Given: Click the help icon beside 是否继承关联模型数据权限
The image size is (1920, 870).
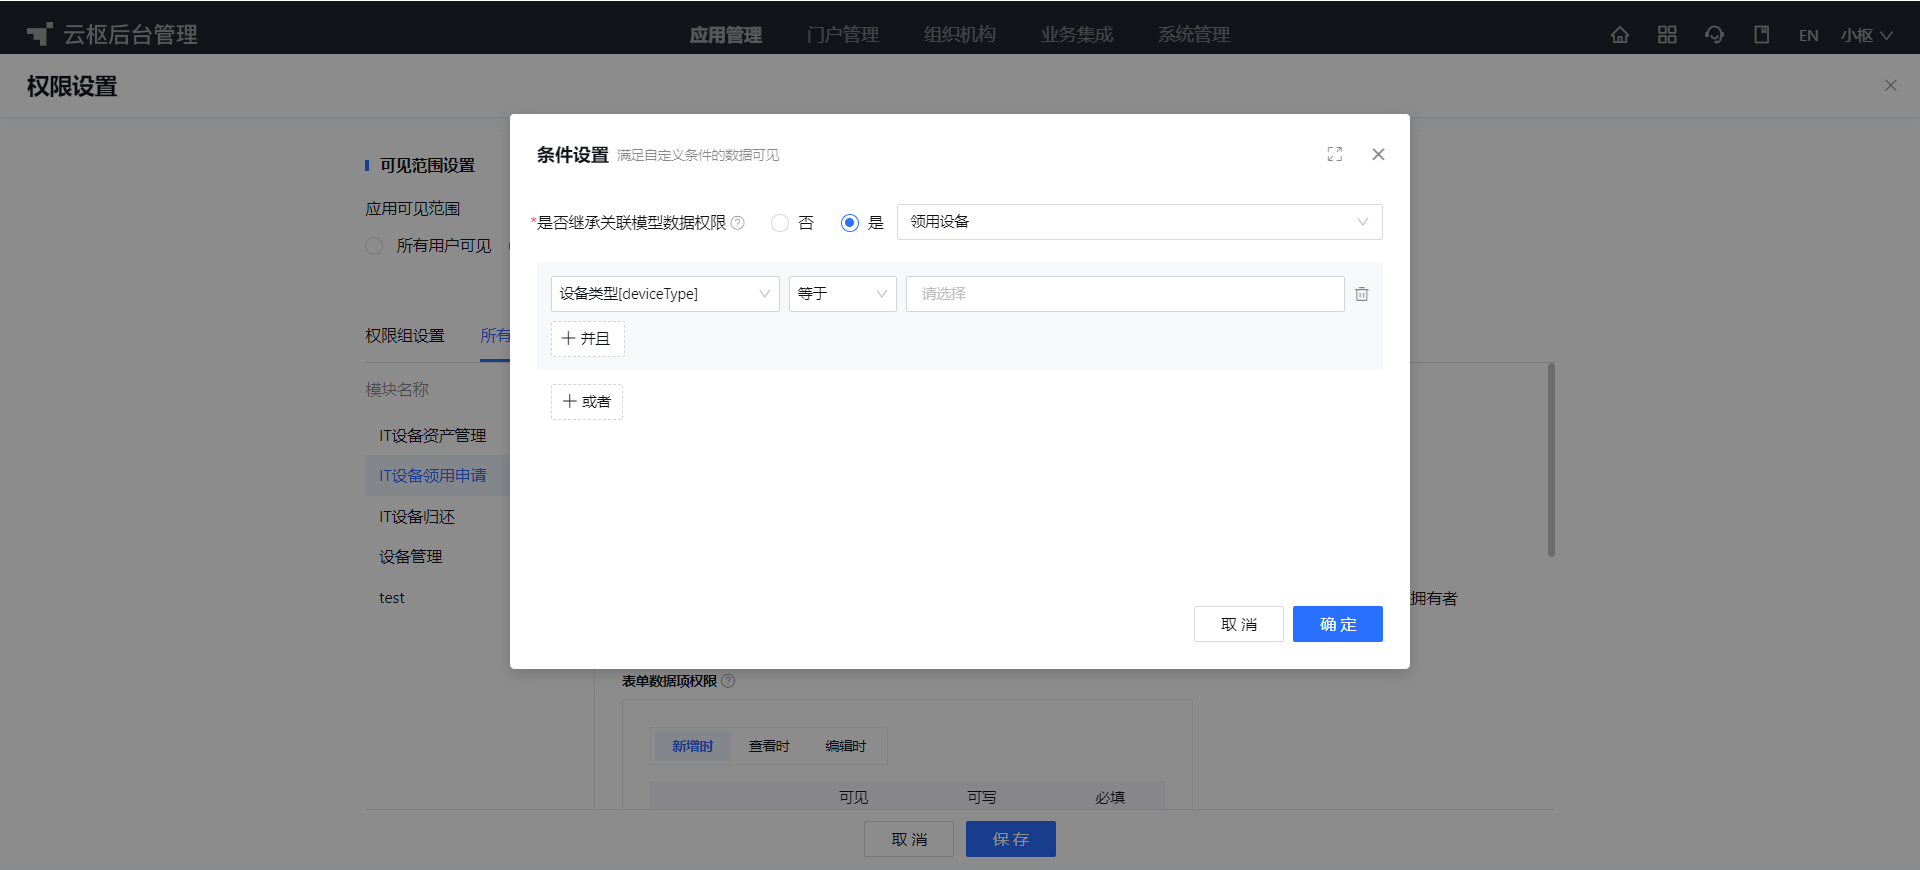Looking at the screenshot, I should pyautogui.click(x=738, y=223).
